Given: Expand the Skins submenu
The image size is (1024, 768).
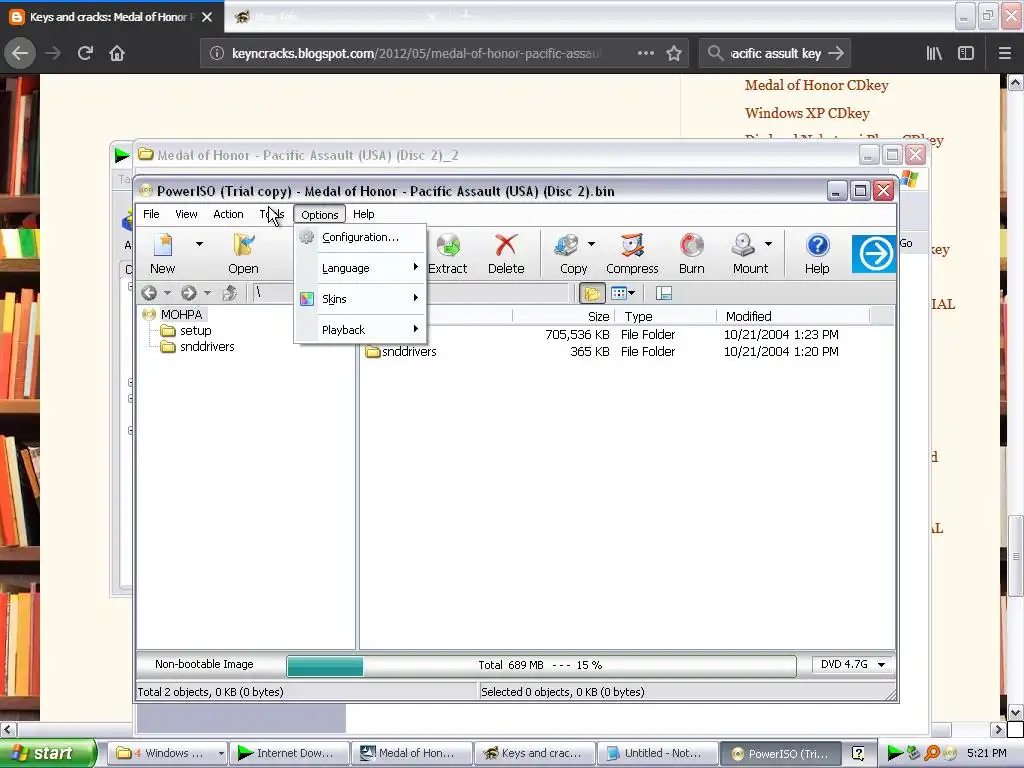Looking at the screenshot, I should tap(360, 298).
